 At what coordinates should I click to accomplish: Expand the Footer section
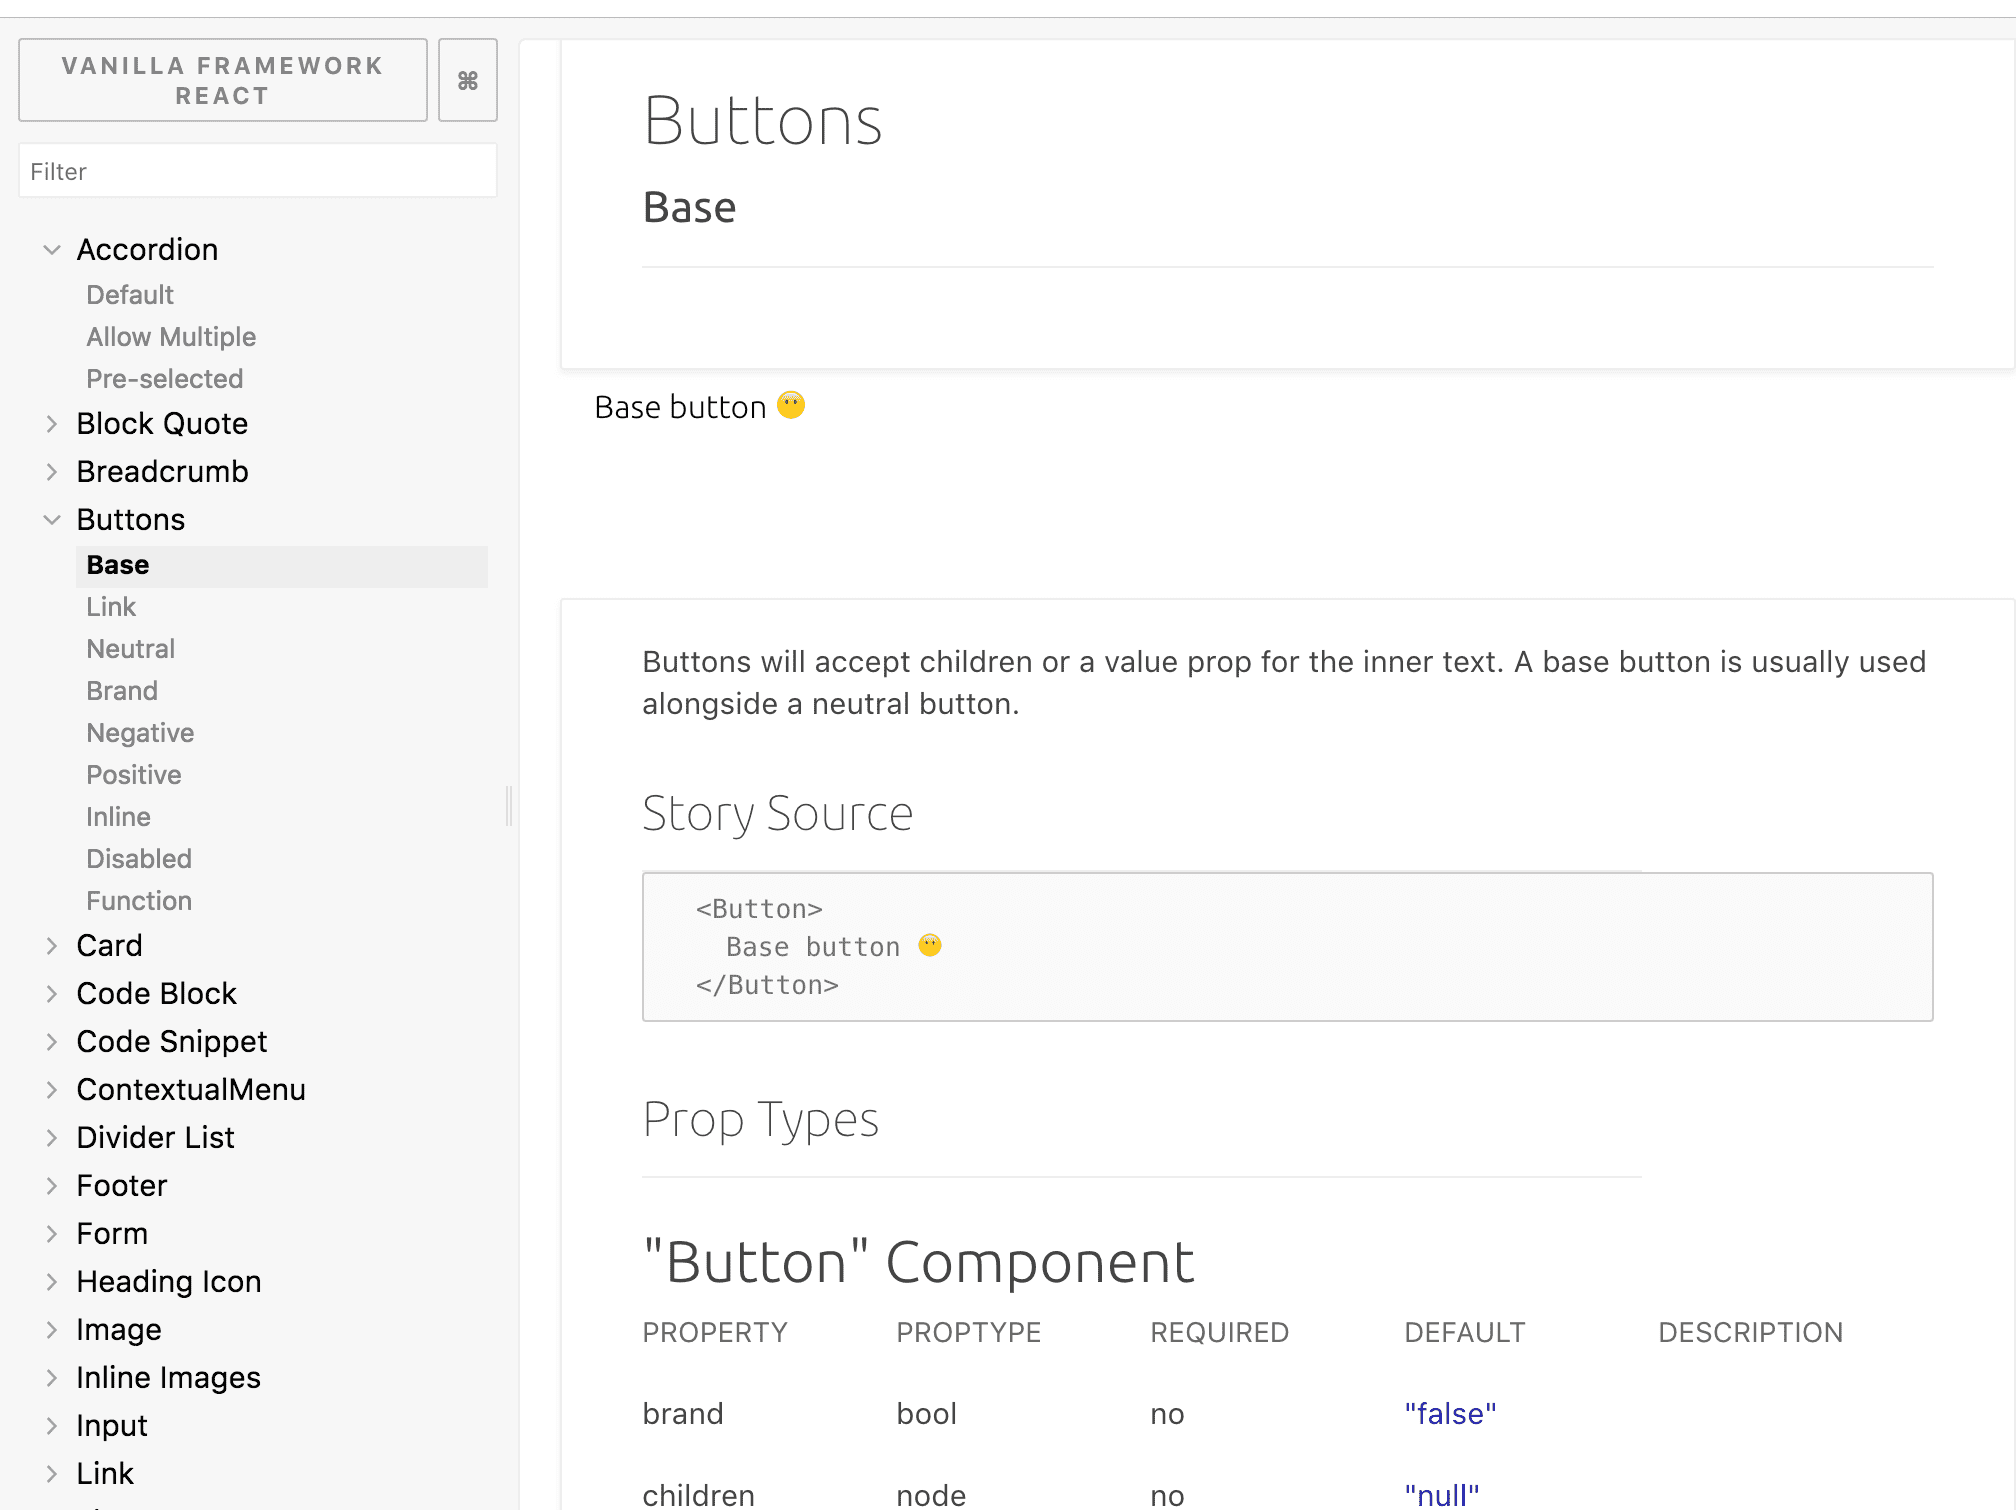click(x=121, y=1185)
